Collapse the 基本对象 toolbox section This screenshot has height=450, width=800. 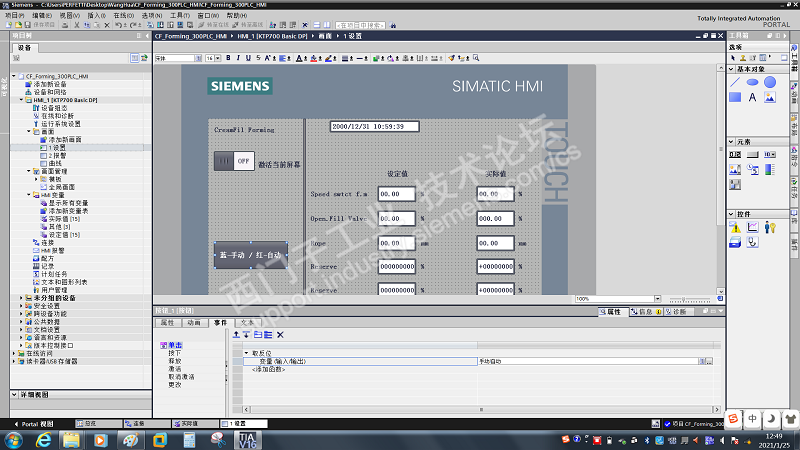[731, 69]
